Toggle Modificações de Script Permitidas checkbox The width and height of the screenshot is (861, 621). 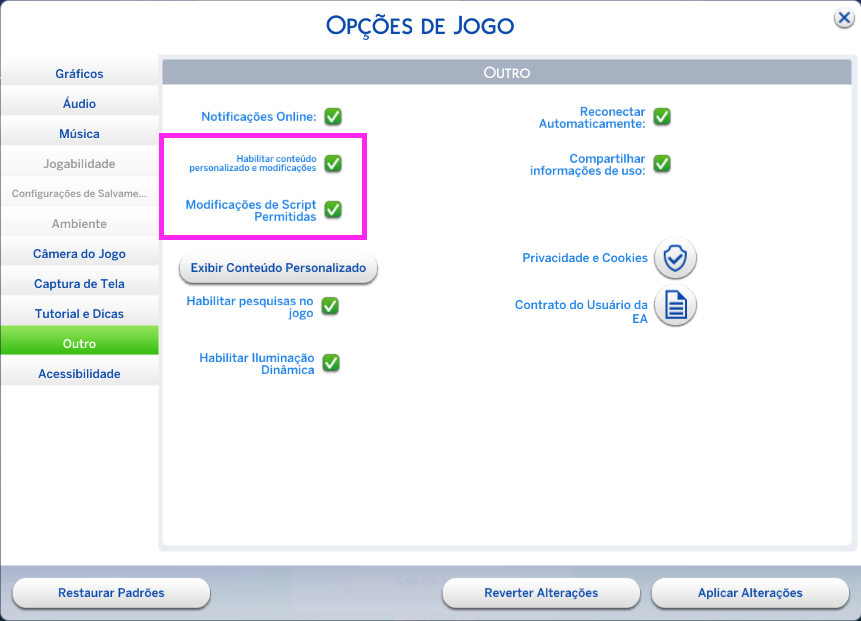click(x=333, y=209)
